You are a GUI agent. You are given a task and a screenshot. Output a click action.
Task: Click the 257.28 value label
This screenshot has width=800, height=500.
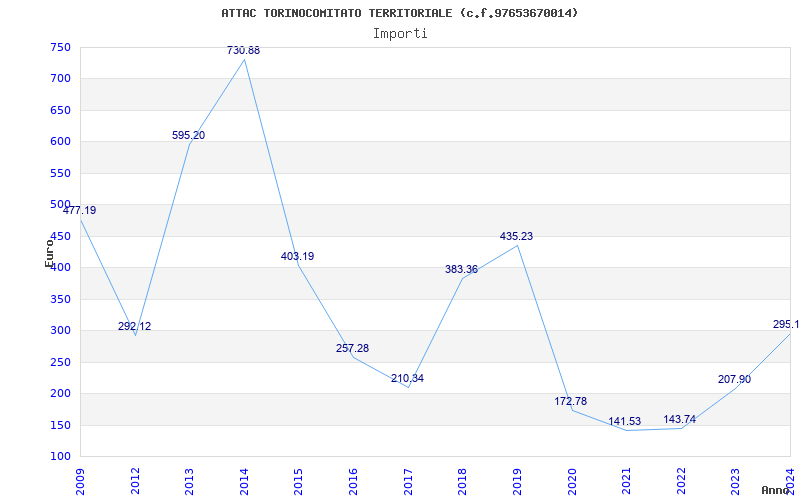pyautogui.click(x=352, y=348)
